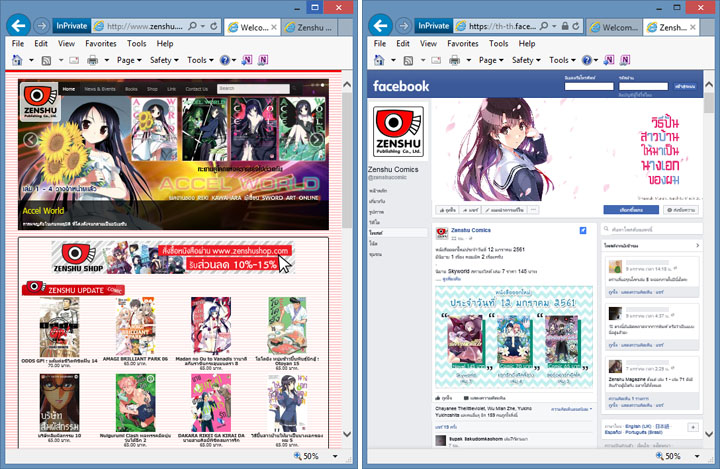Open Favorites menu in left window
Screen dimensions: 720x469
click(x=101, y=44)
